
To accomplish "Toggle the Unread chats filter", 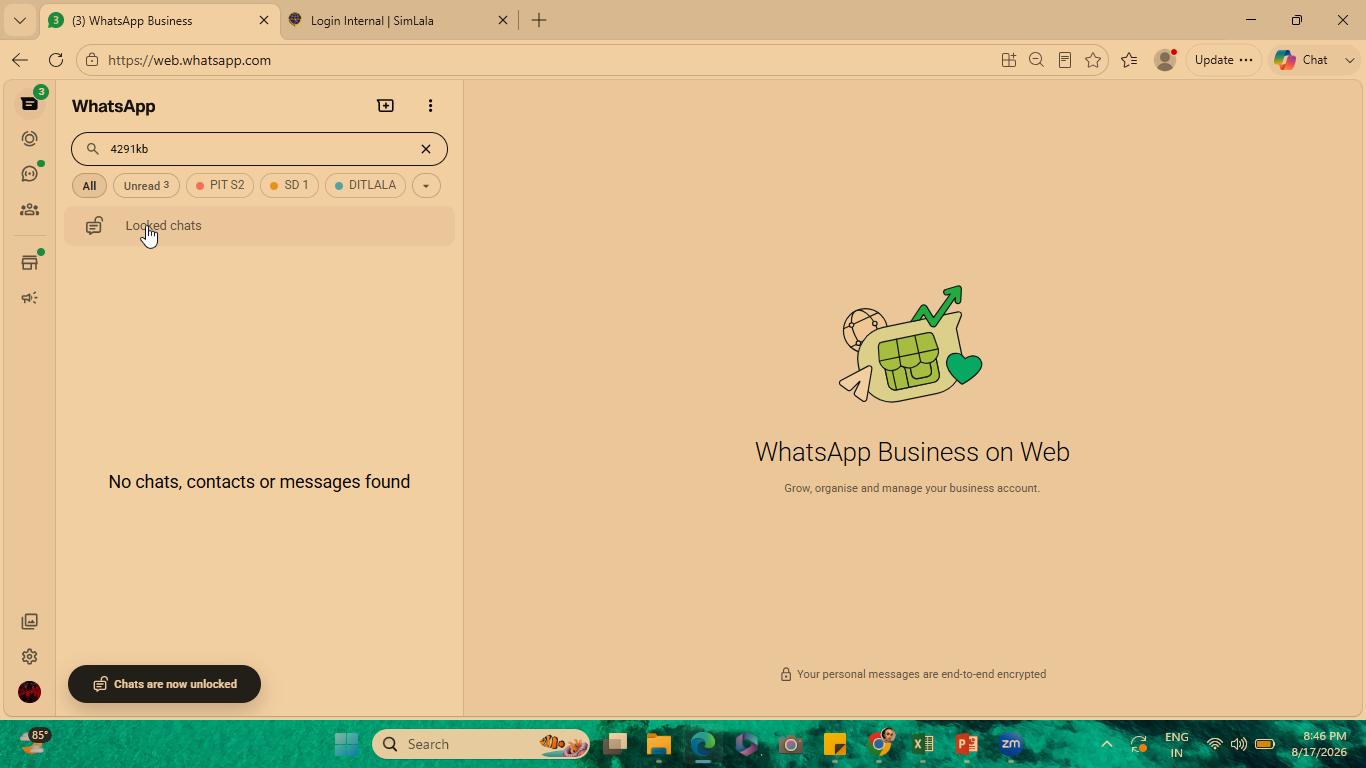I will coord(146,185).
